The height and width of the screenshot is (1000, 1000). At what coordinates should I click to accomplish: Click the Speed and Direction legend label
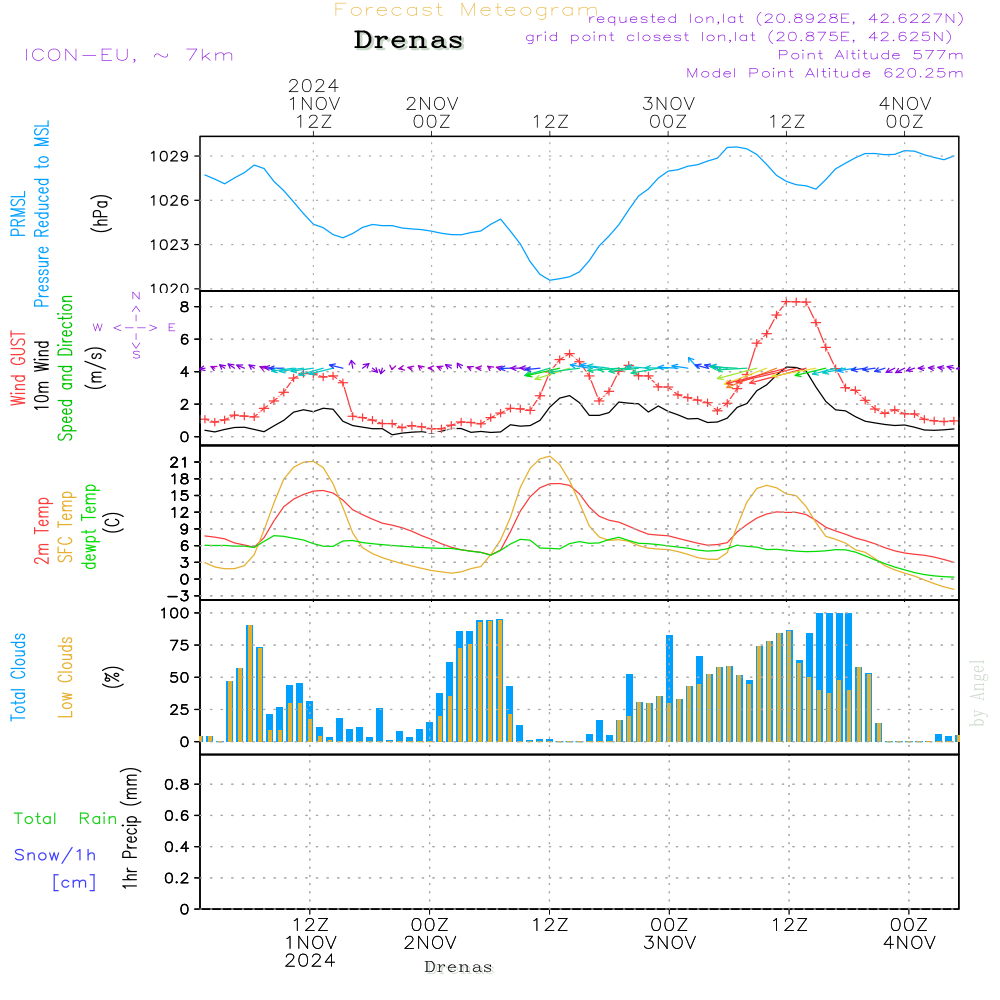click(x=65, y=368)
